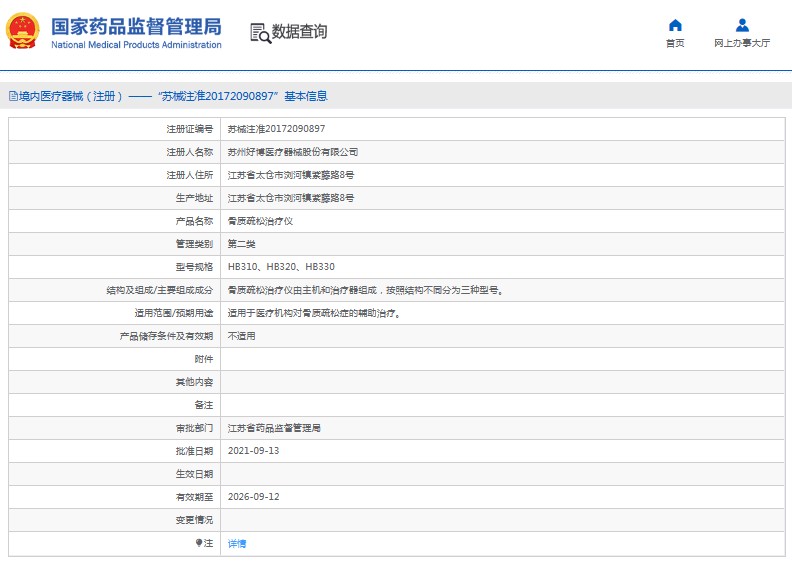Viewport: 792px width, 565px height.
Task: Click the 数据查询 search document icon
Action: pos(261,33)
